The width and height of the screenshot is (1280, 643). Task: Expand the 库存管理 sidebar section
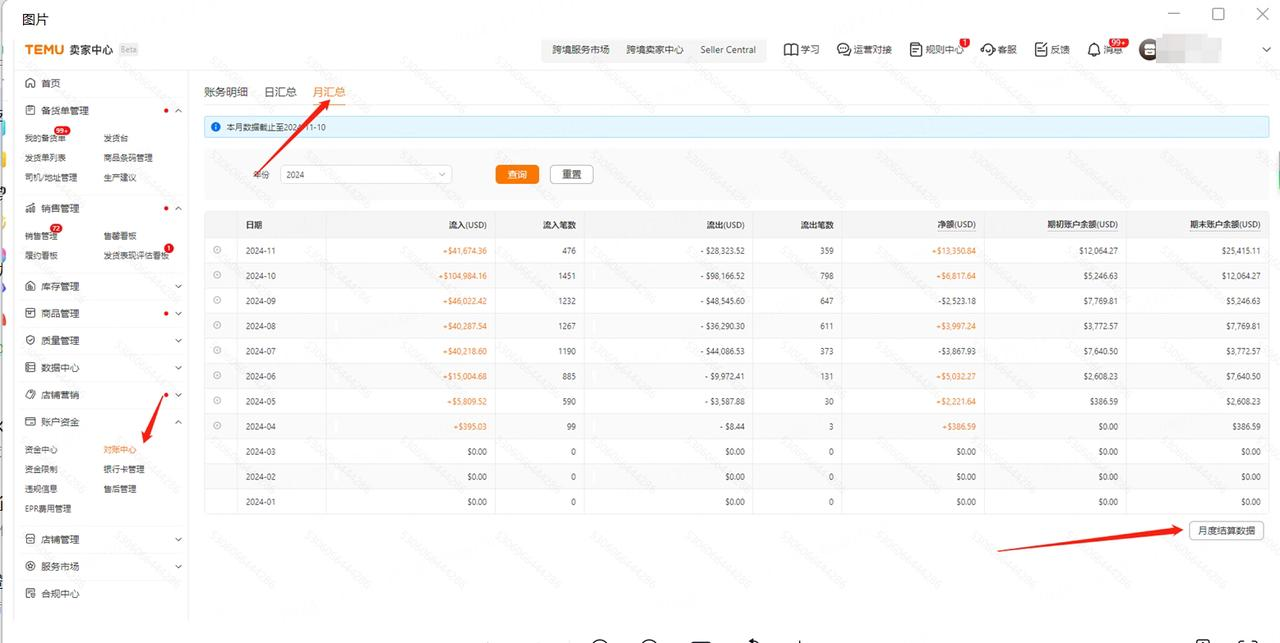(x=178, y=287)
